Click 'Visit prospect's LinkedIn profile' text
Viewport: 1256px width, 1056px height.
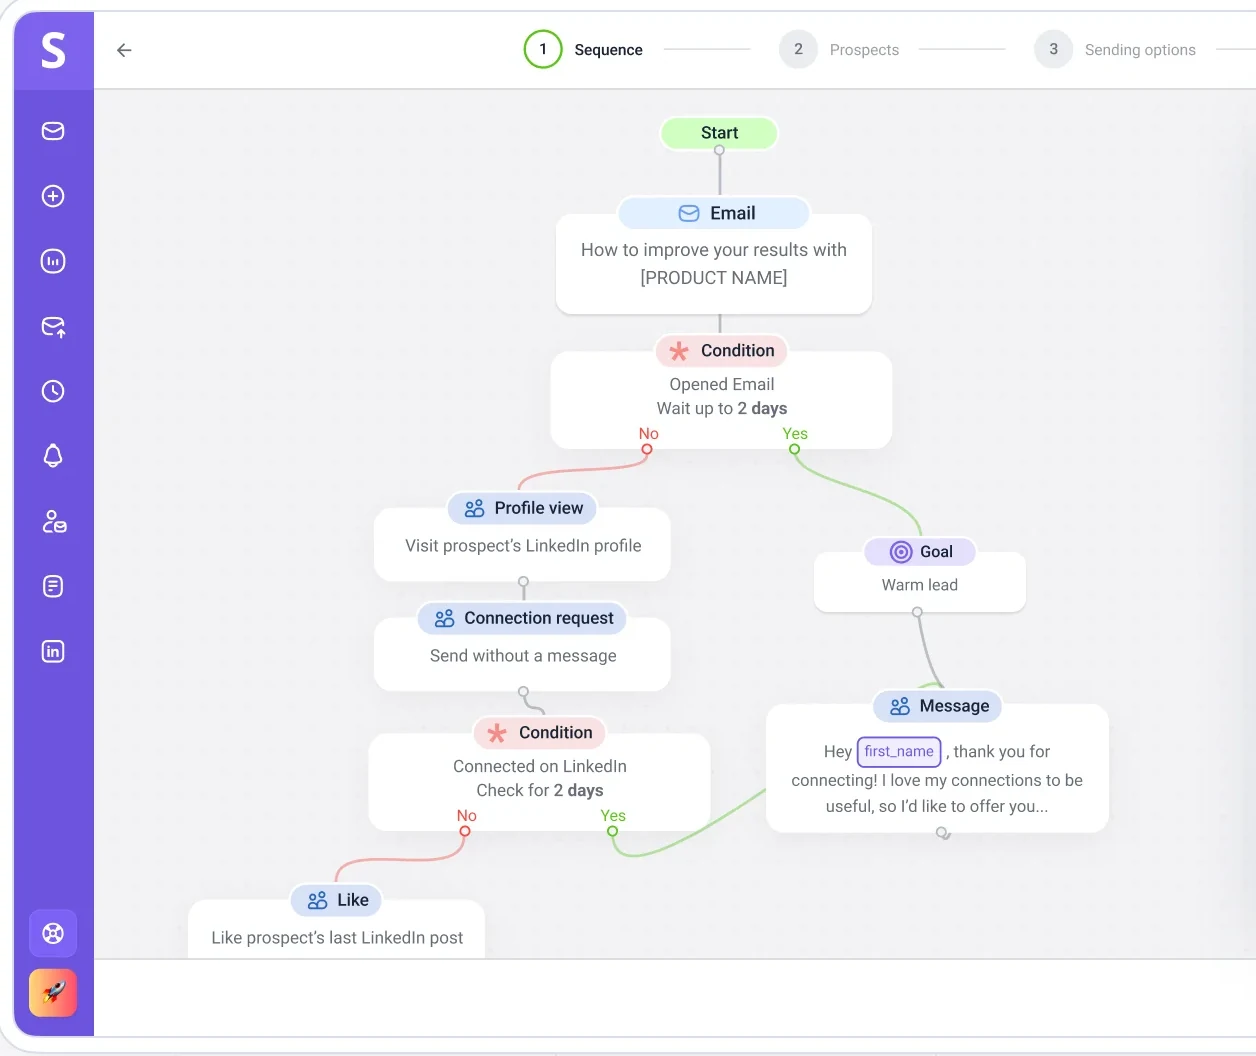click(523, 546)
